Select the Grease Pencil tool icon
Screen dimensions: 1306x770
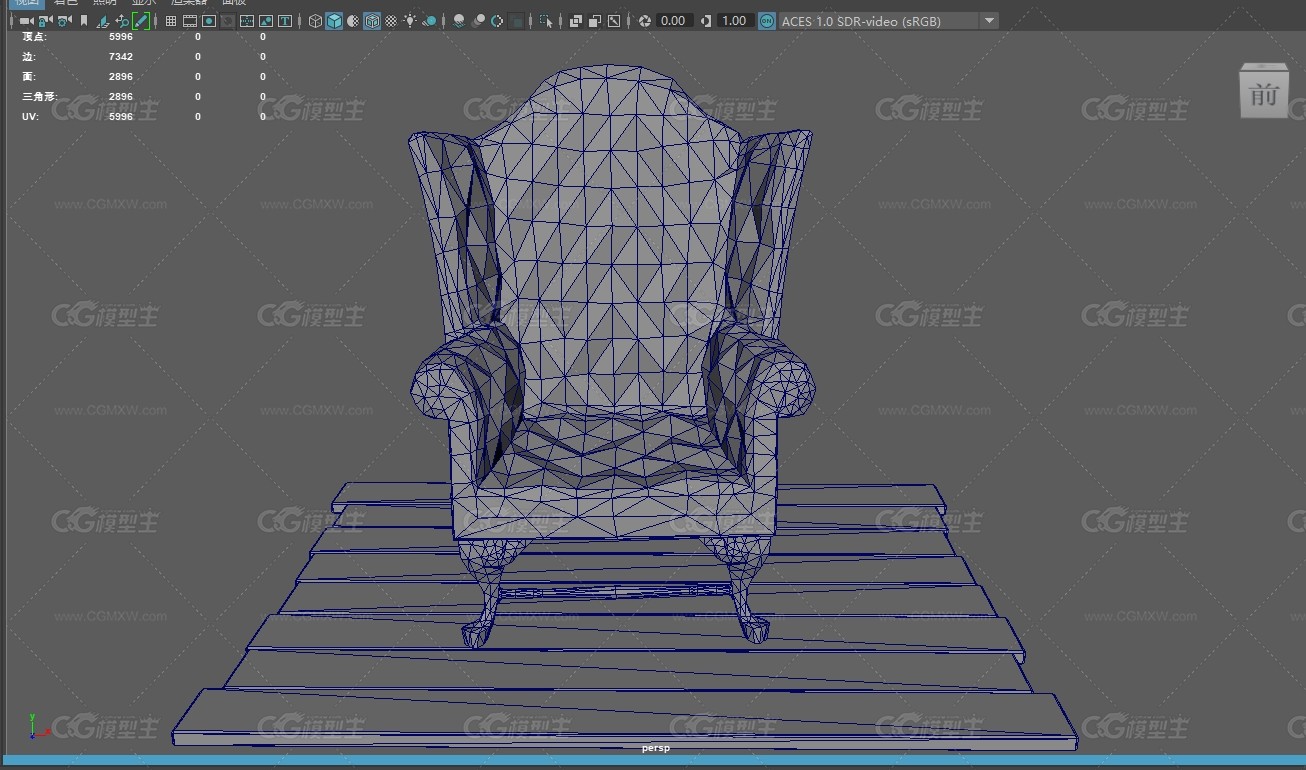[141, 20]
